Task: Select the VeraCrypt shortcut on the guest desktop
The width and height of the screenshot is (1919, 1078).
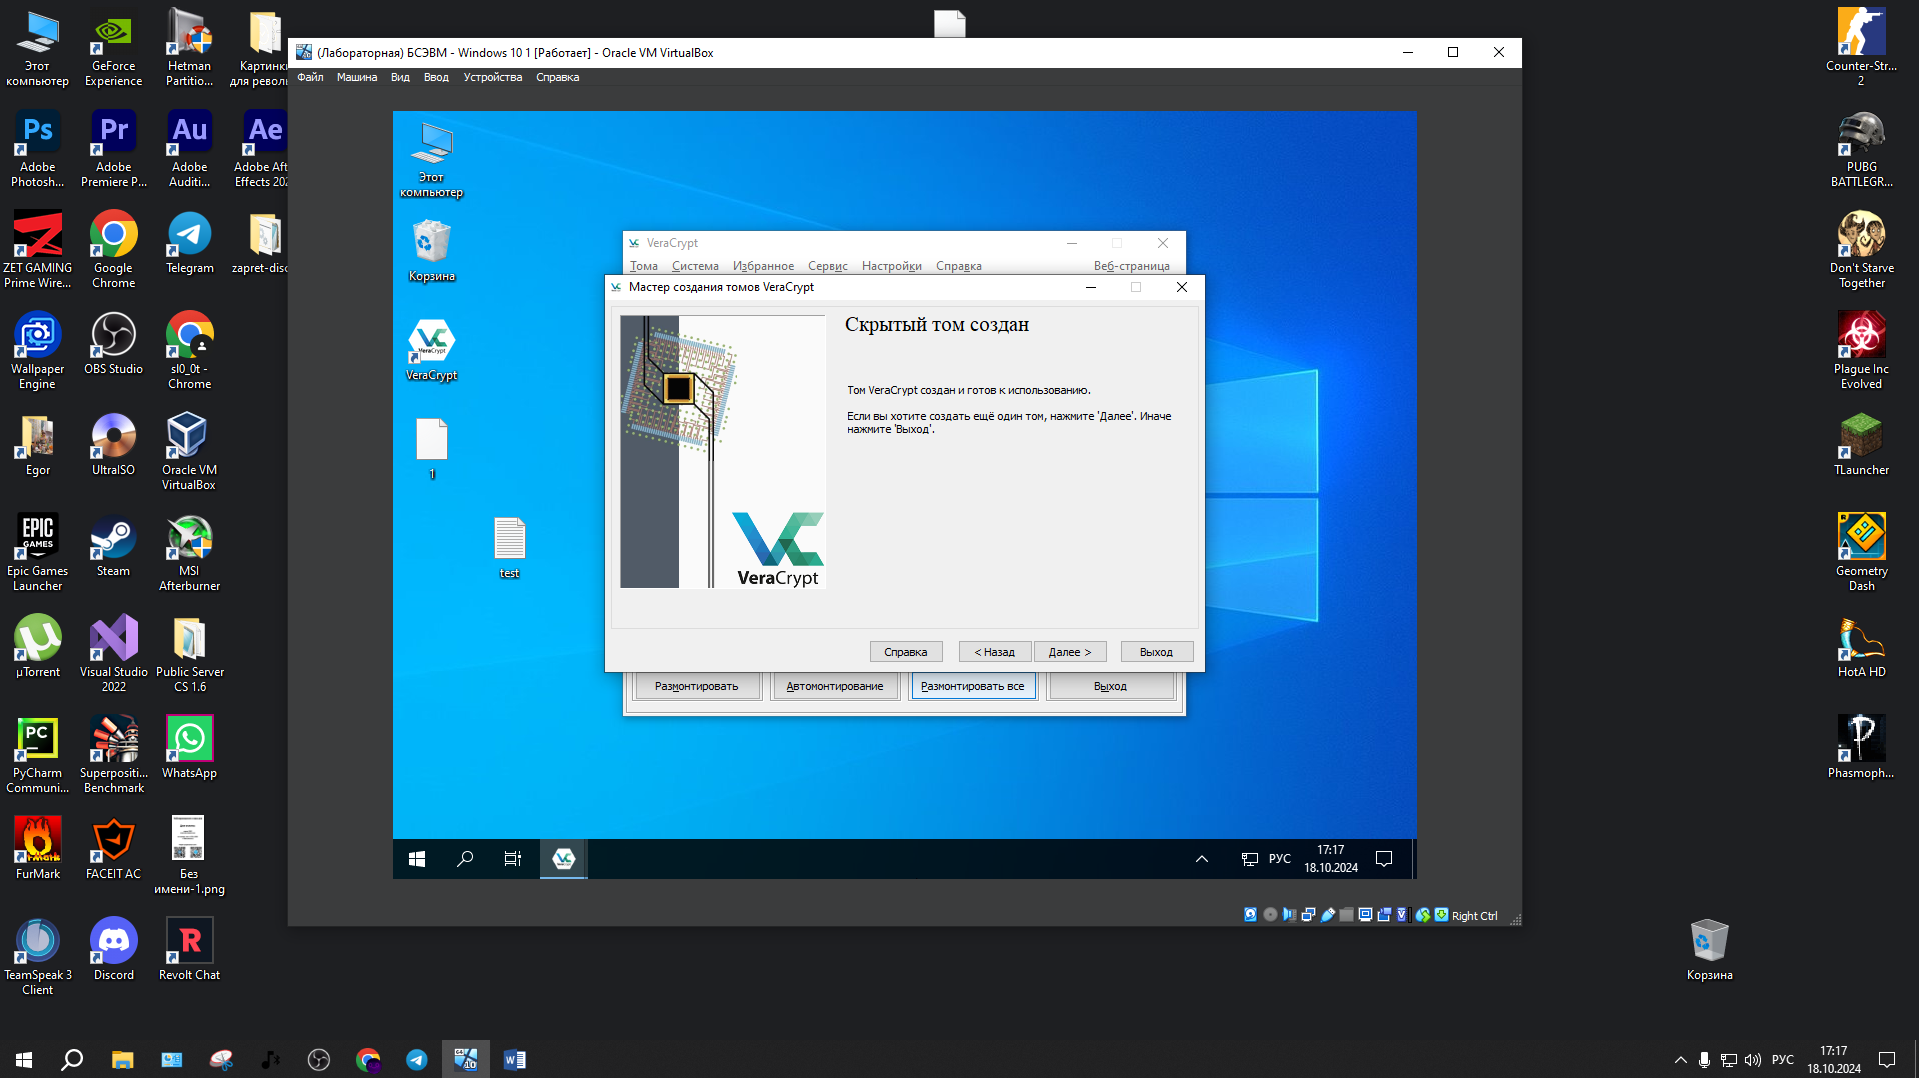Action: (x=432, y=350)
